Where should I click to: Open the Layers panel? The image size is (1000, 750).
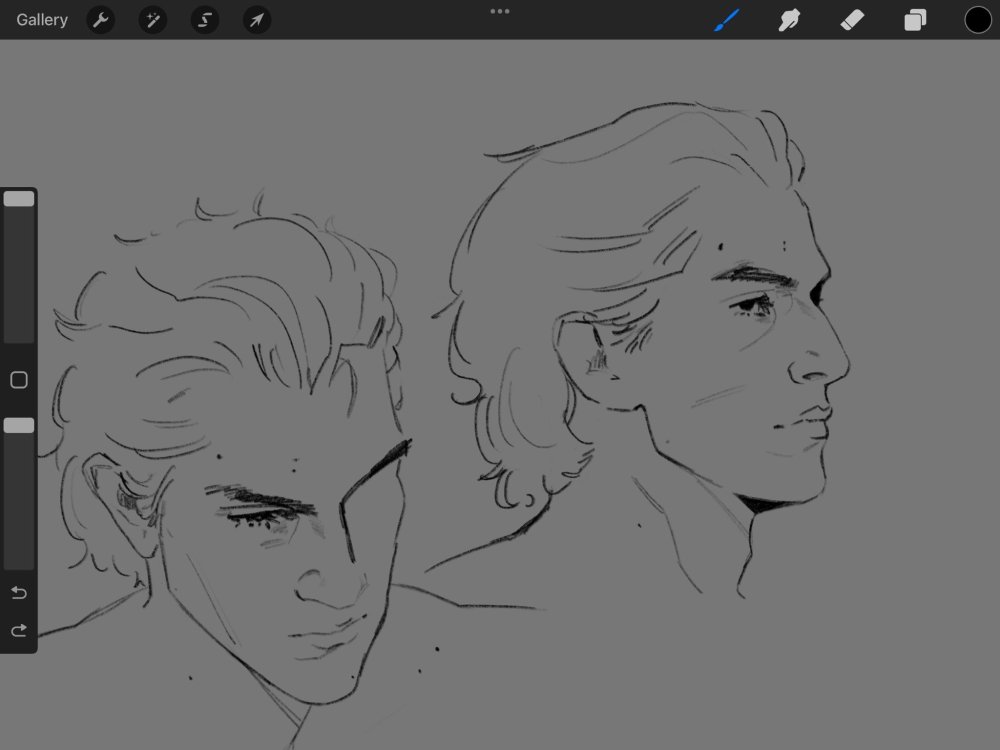coord(915,20)
